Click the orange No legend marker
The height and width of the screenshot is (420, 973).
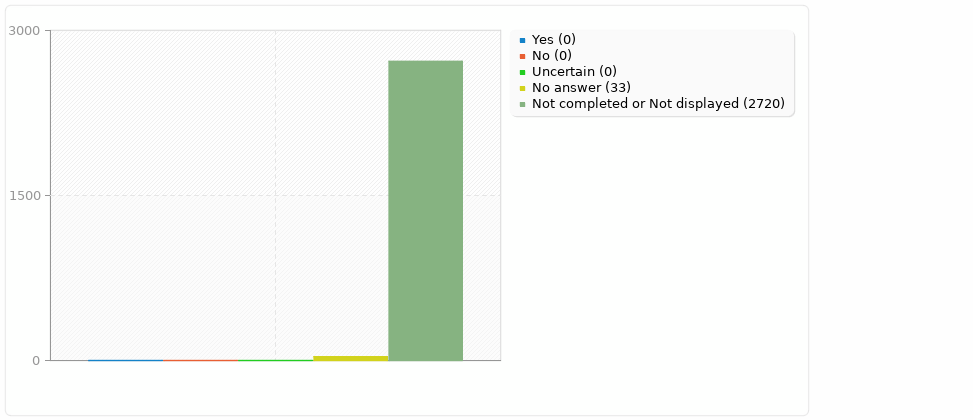(522, 56)
